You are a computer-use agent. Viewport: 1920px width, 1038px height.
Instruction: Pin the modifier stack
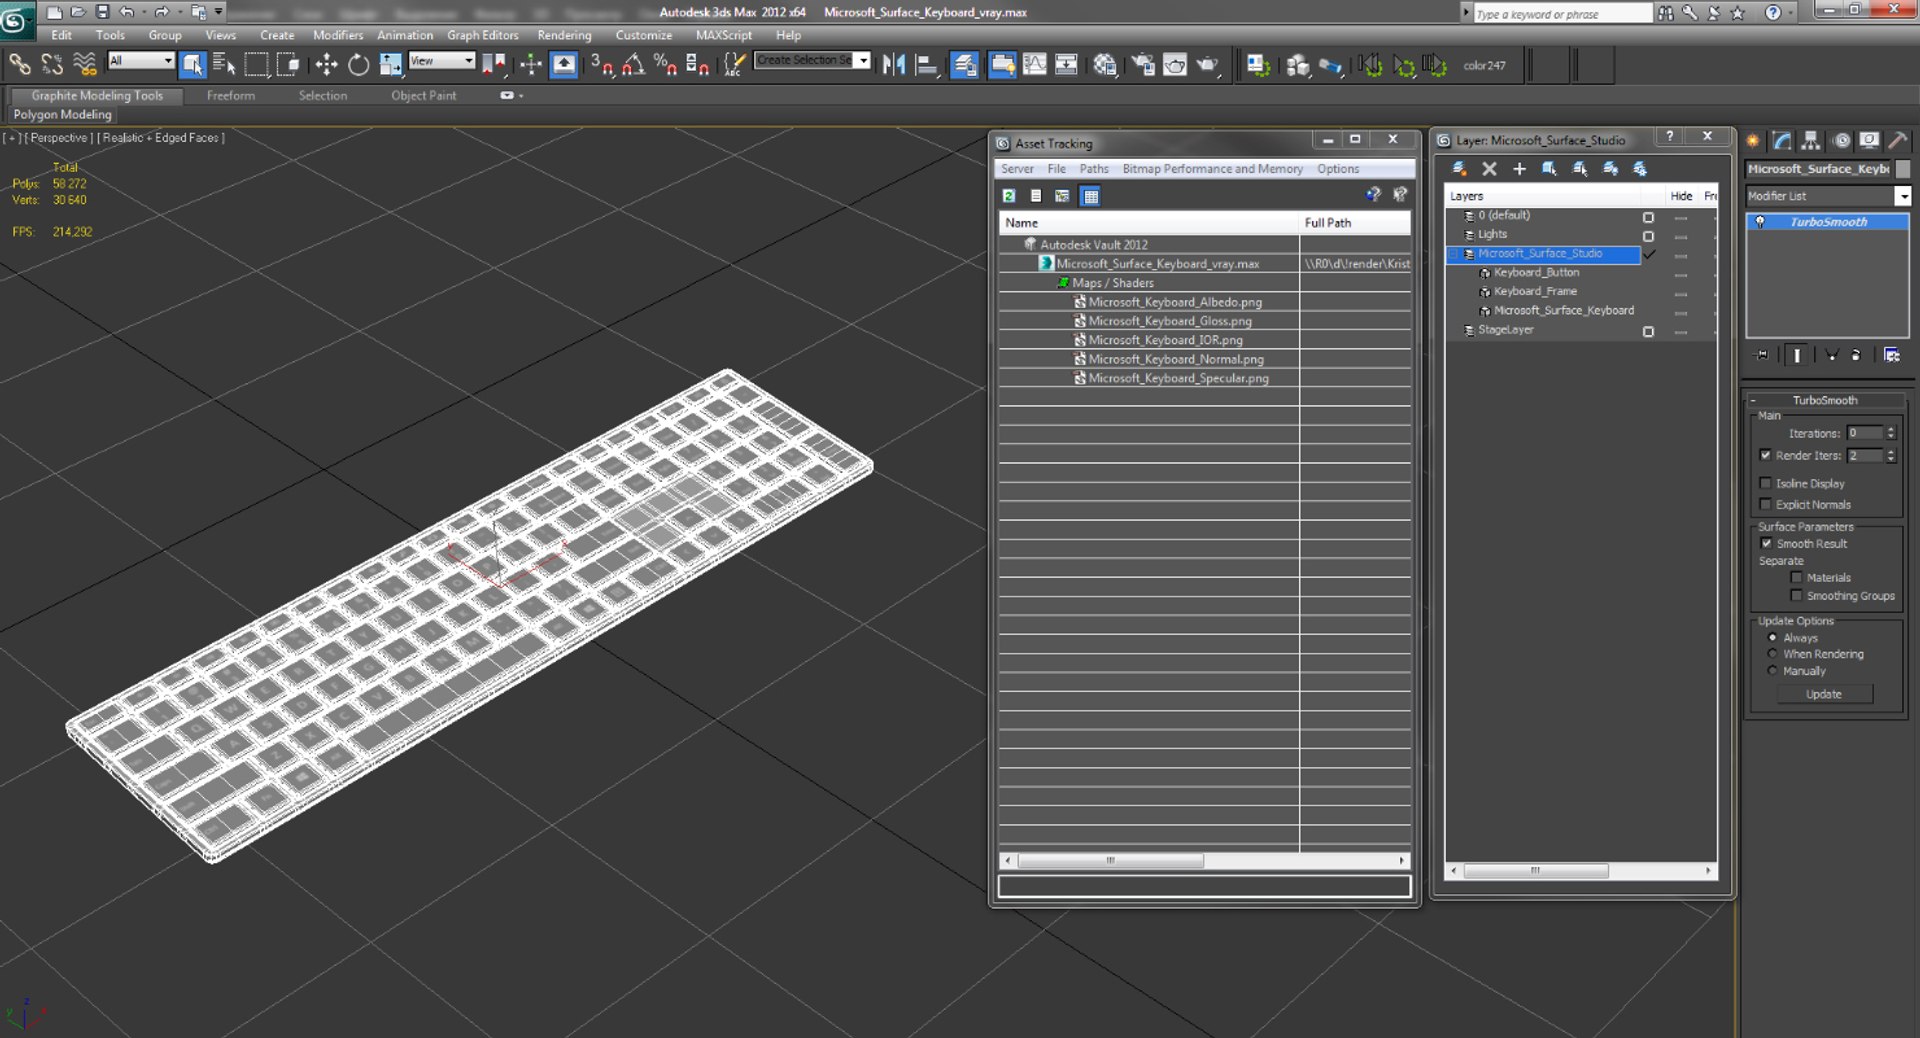click(x=1763, y=355)
